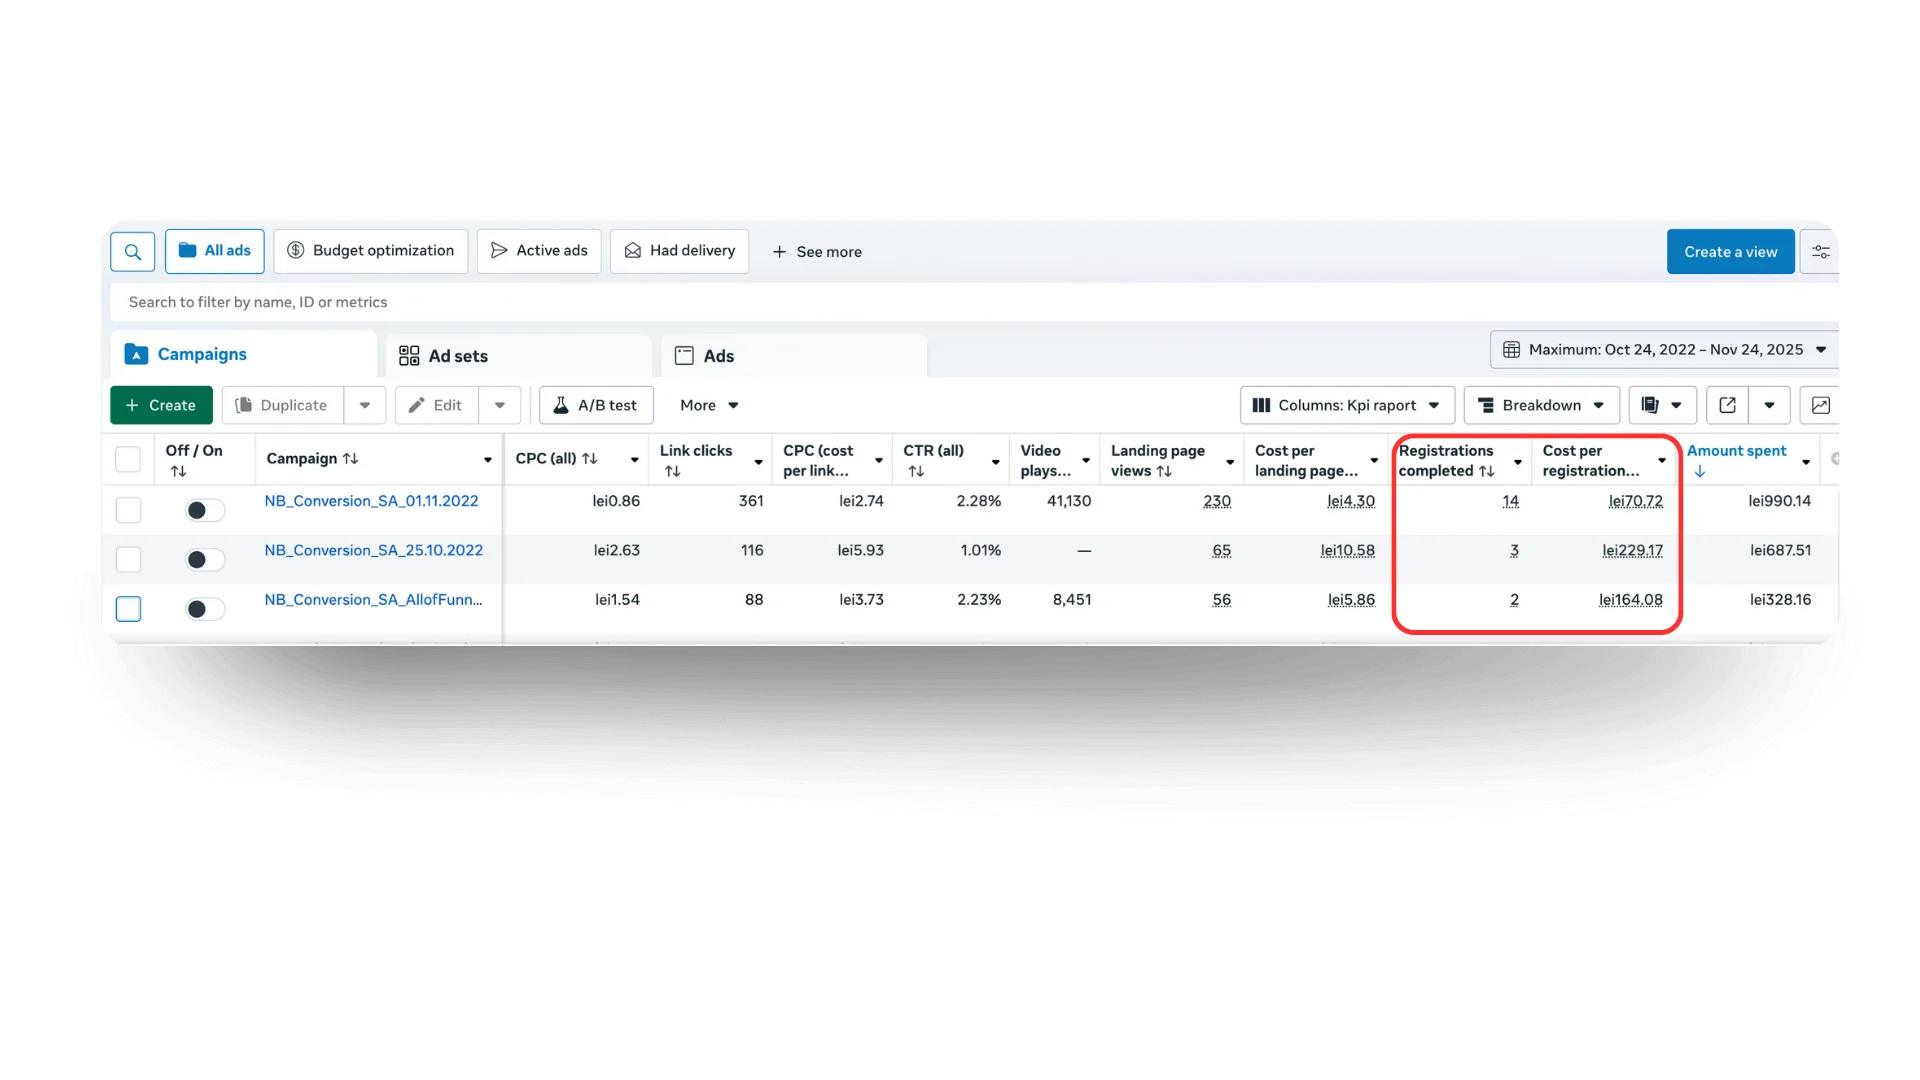Open Columns: Kpi raport dropdown

pos(1346,405)
